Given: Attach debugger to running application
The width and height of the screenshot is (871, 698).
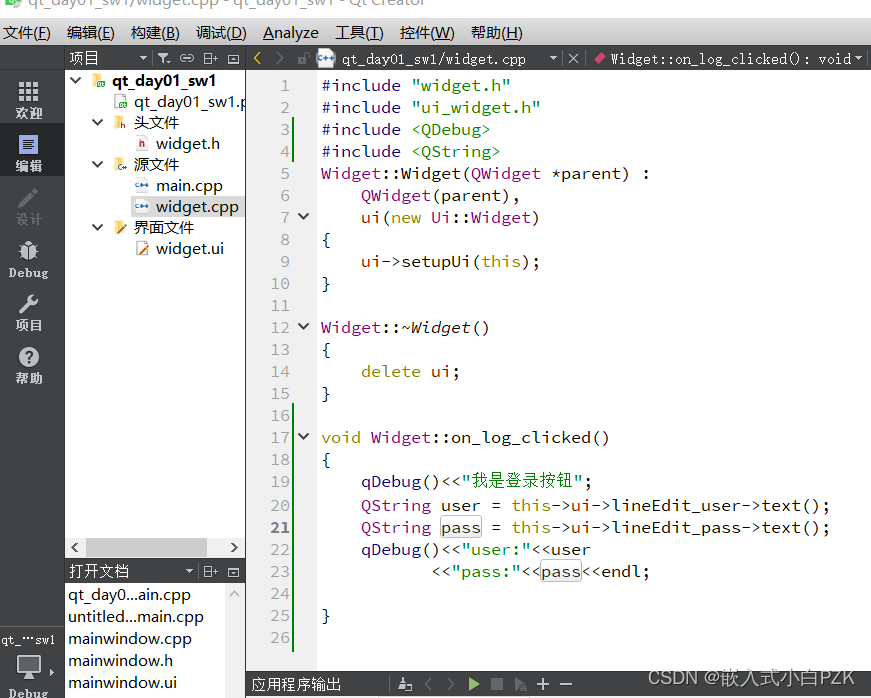Looking at the screenshot, I should (520, 685).
